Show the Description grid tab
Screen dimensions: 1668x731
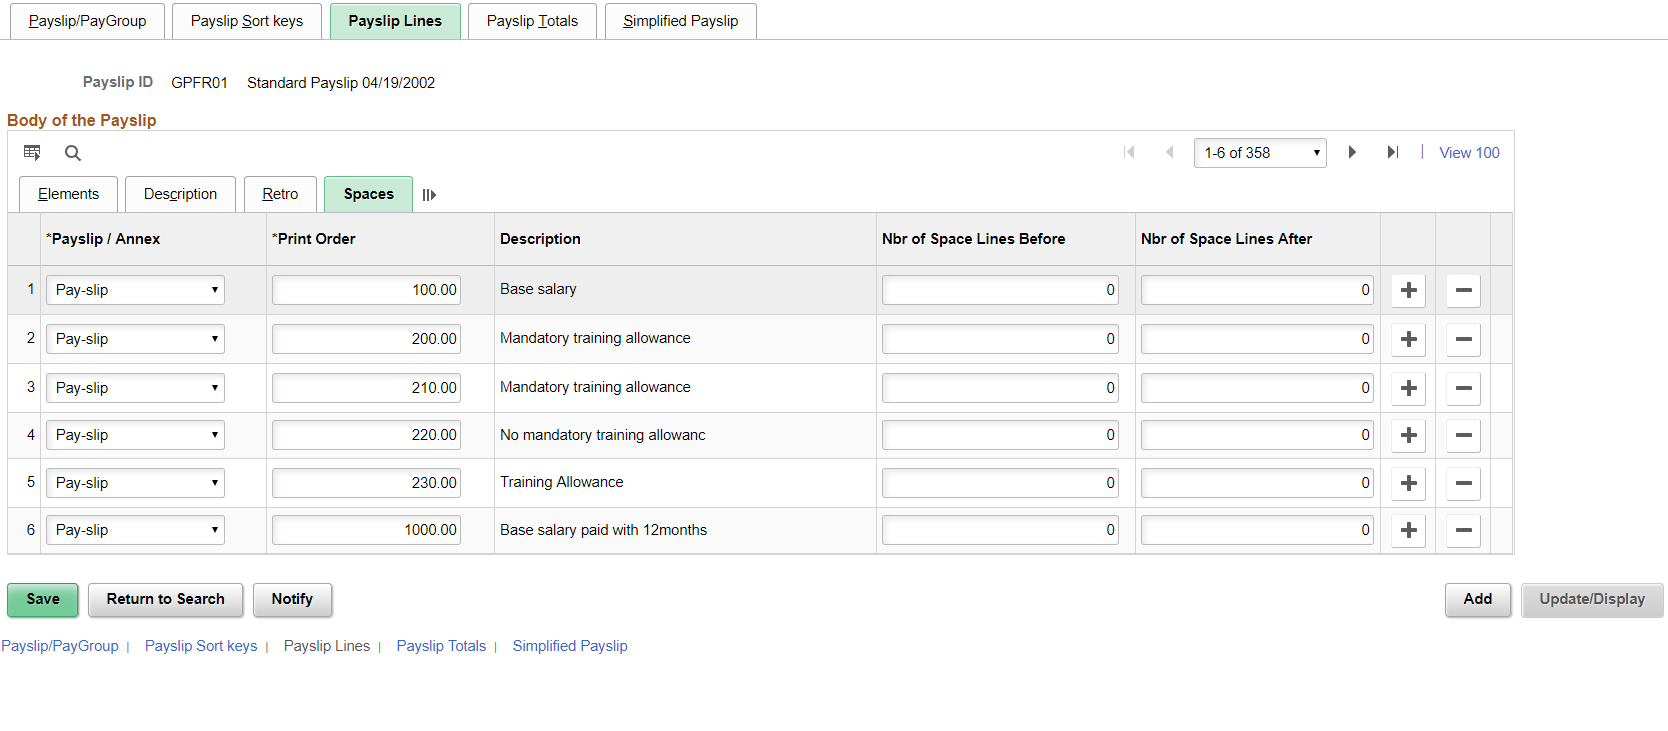180,194
